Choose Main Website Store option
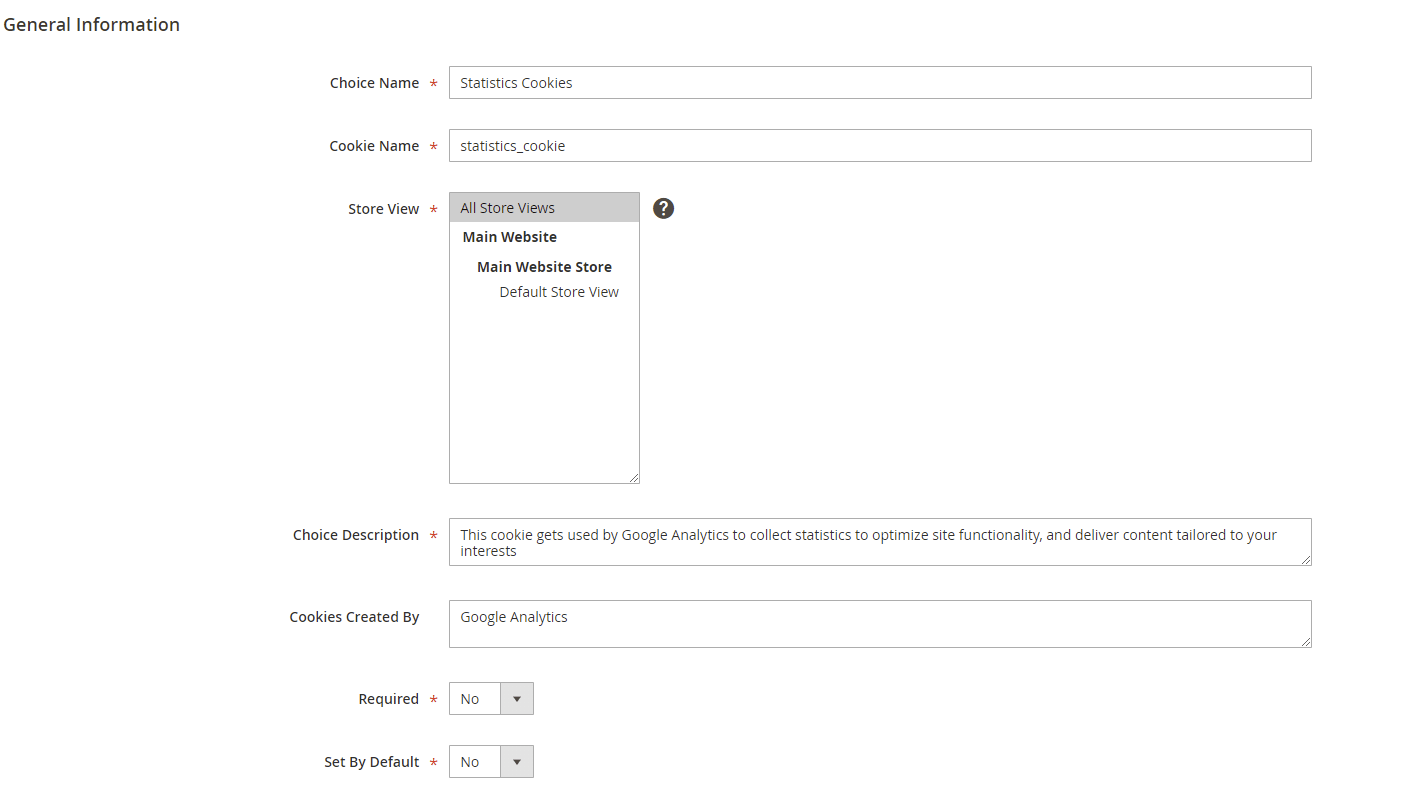The height and width of the screenshot is (792, 1416). (544, 267)
